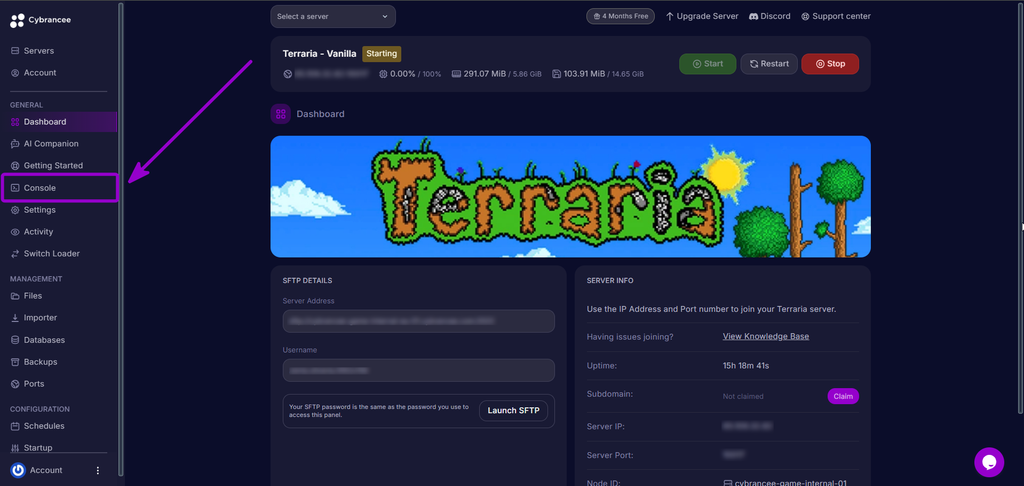Screen dimensions: 1024x486
Task: Open the live chat bubble
Action: coord(989,462)
